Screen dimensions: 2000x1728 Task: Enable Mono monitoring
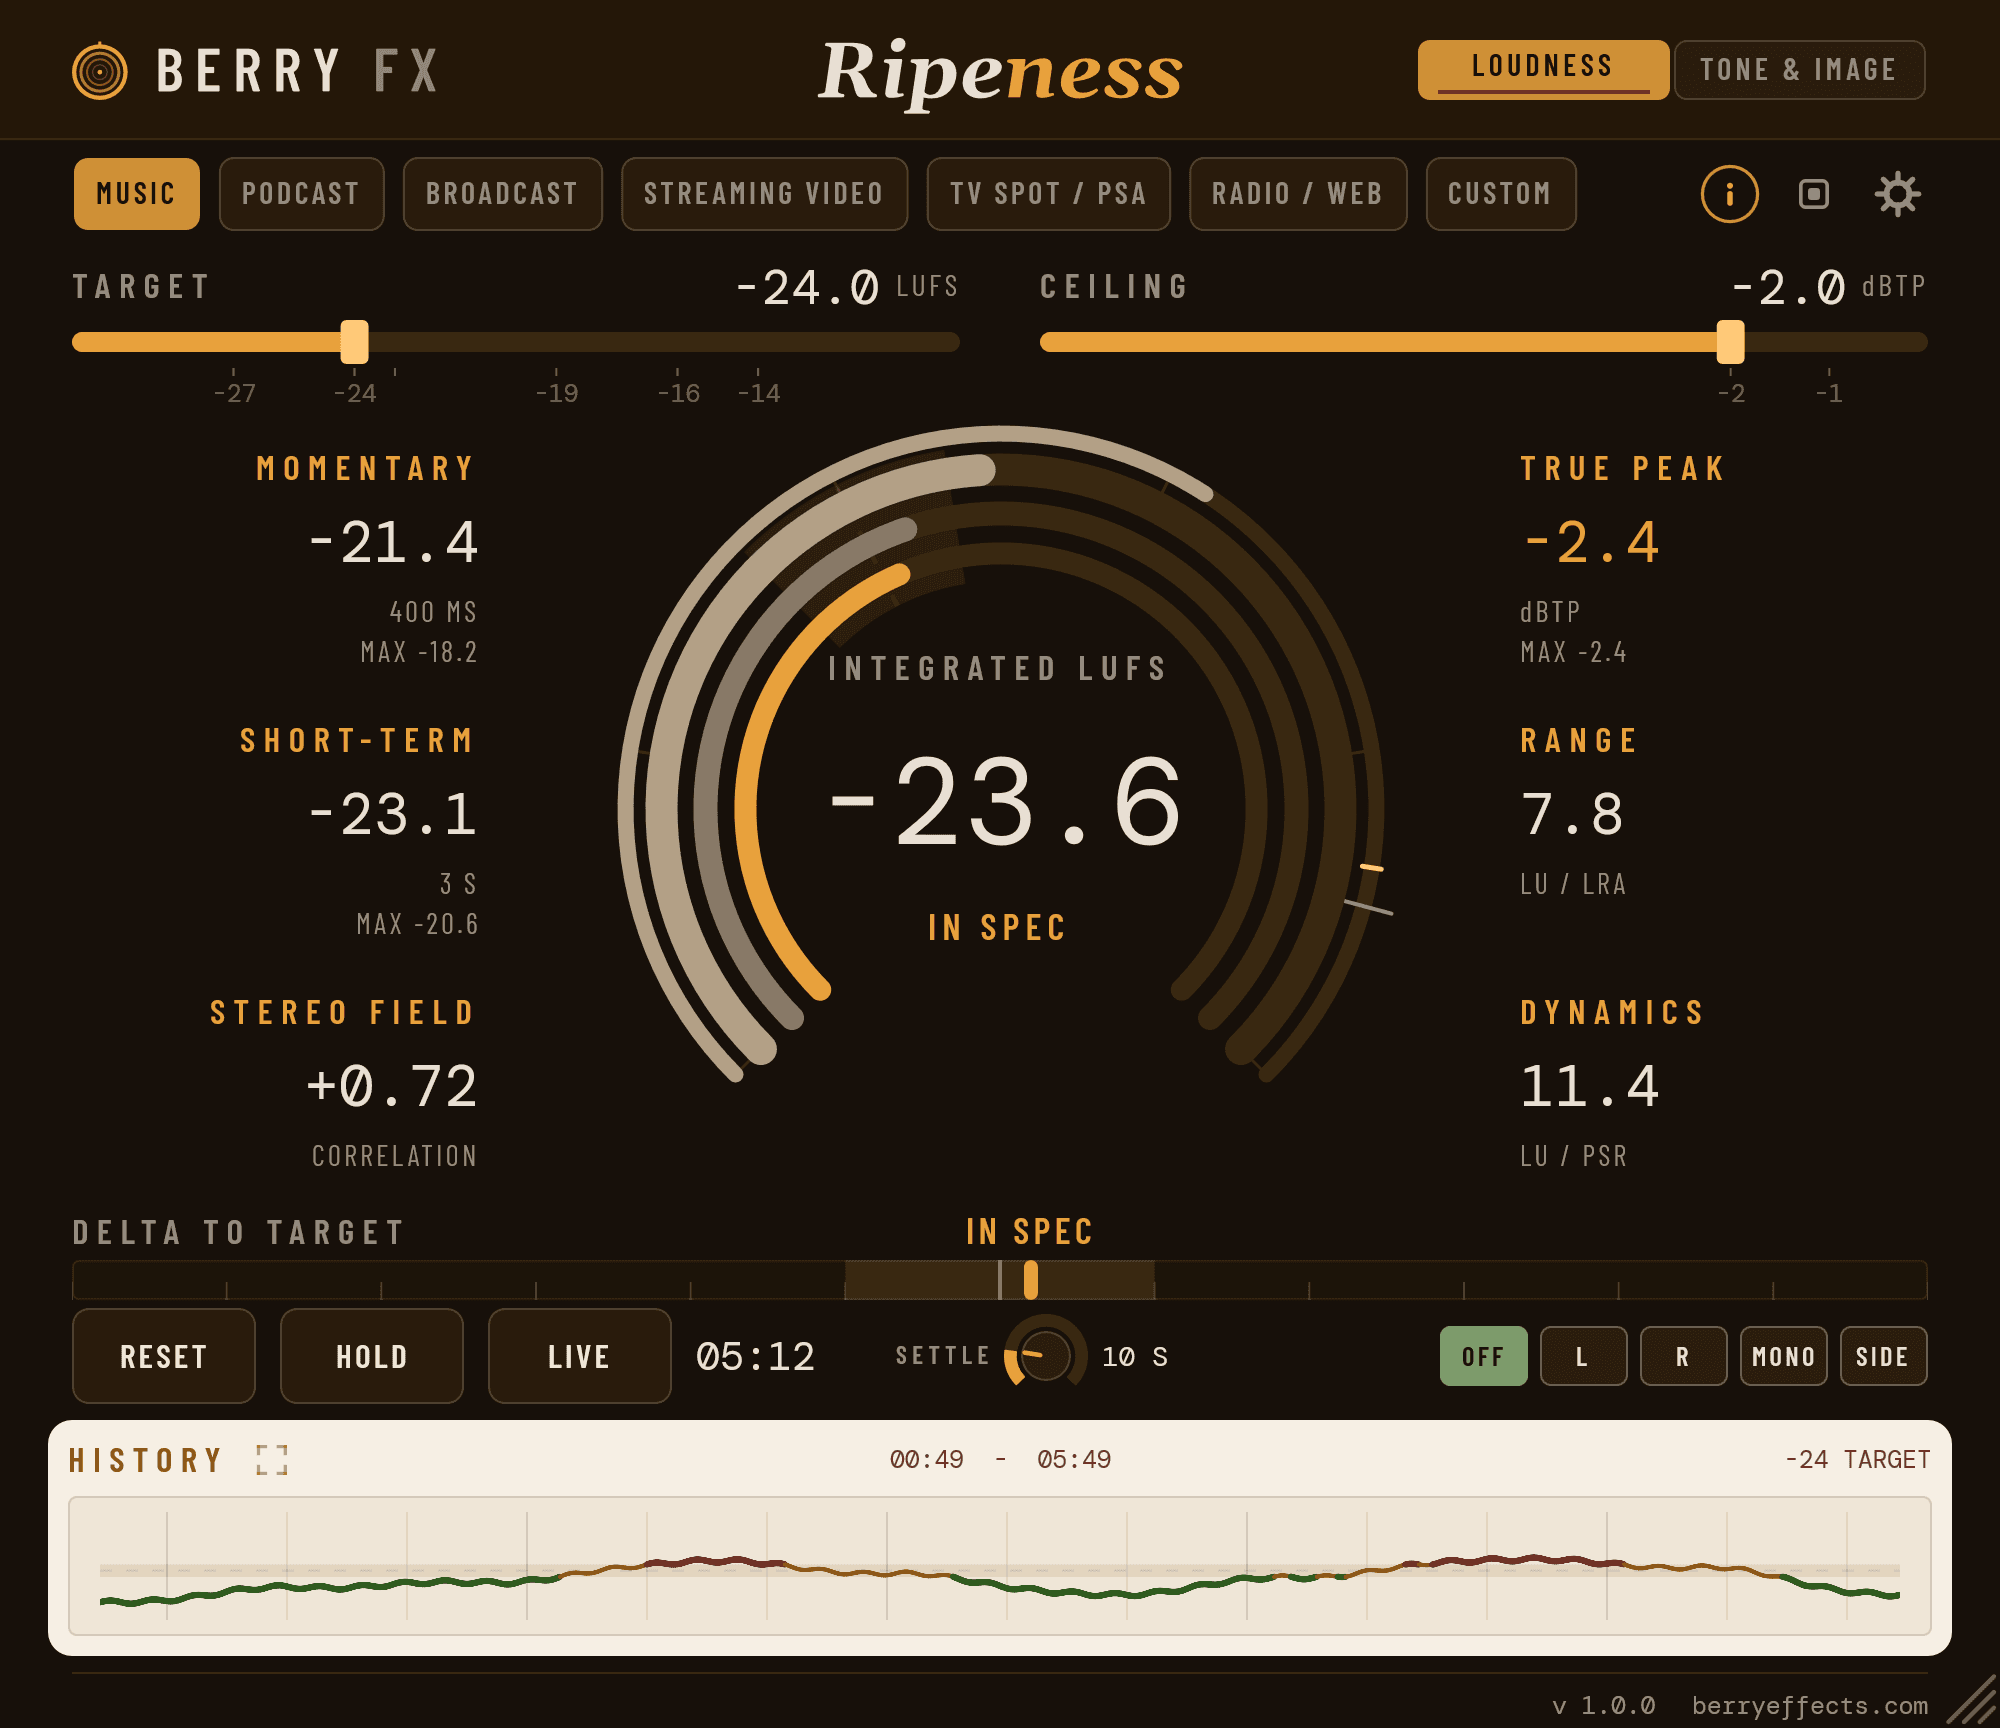coord(1783,1356)
